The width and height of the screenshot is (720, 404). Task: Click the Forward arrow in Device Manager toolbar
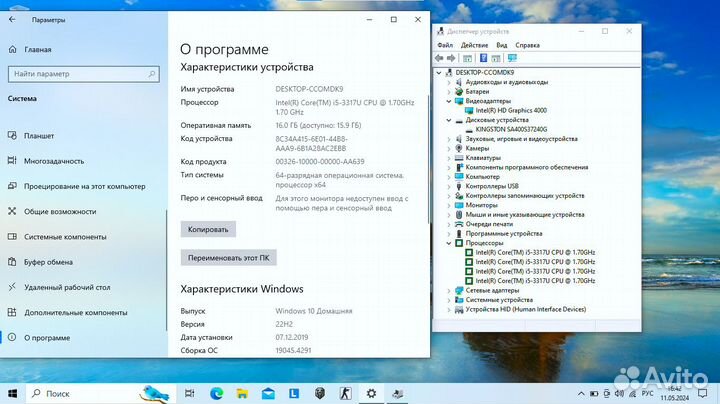click(x=451, y=58)
